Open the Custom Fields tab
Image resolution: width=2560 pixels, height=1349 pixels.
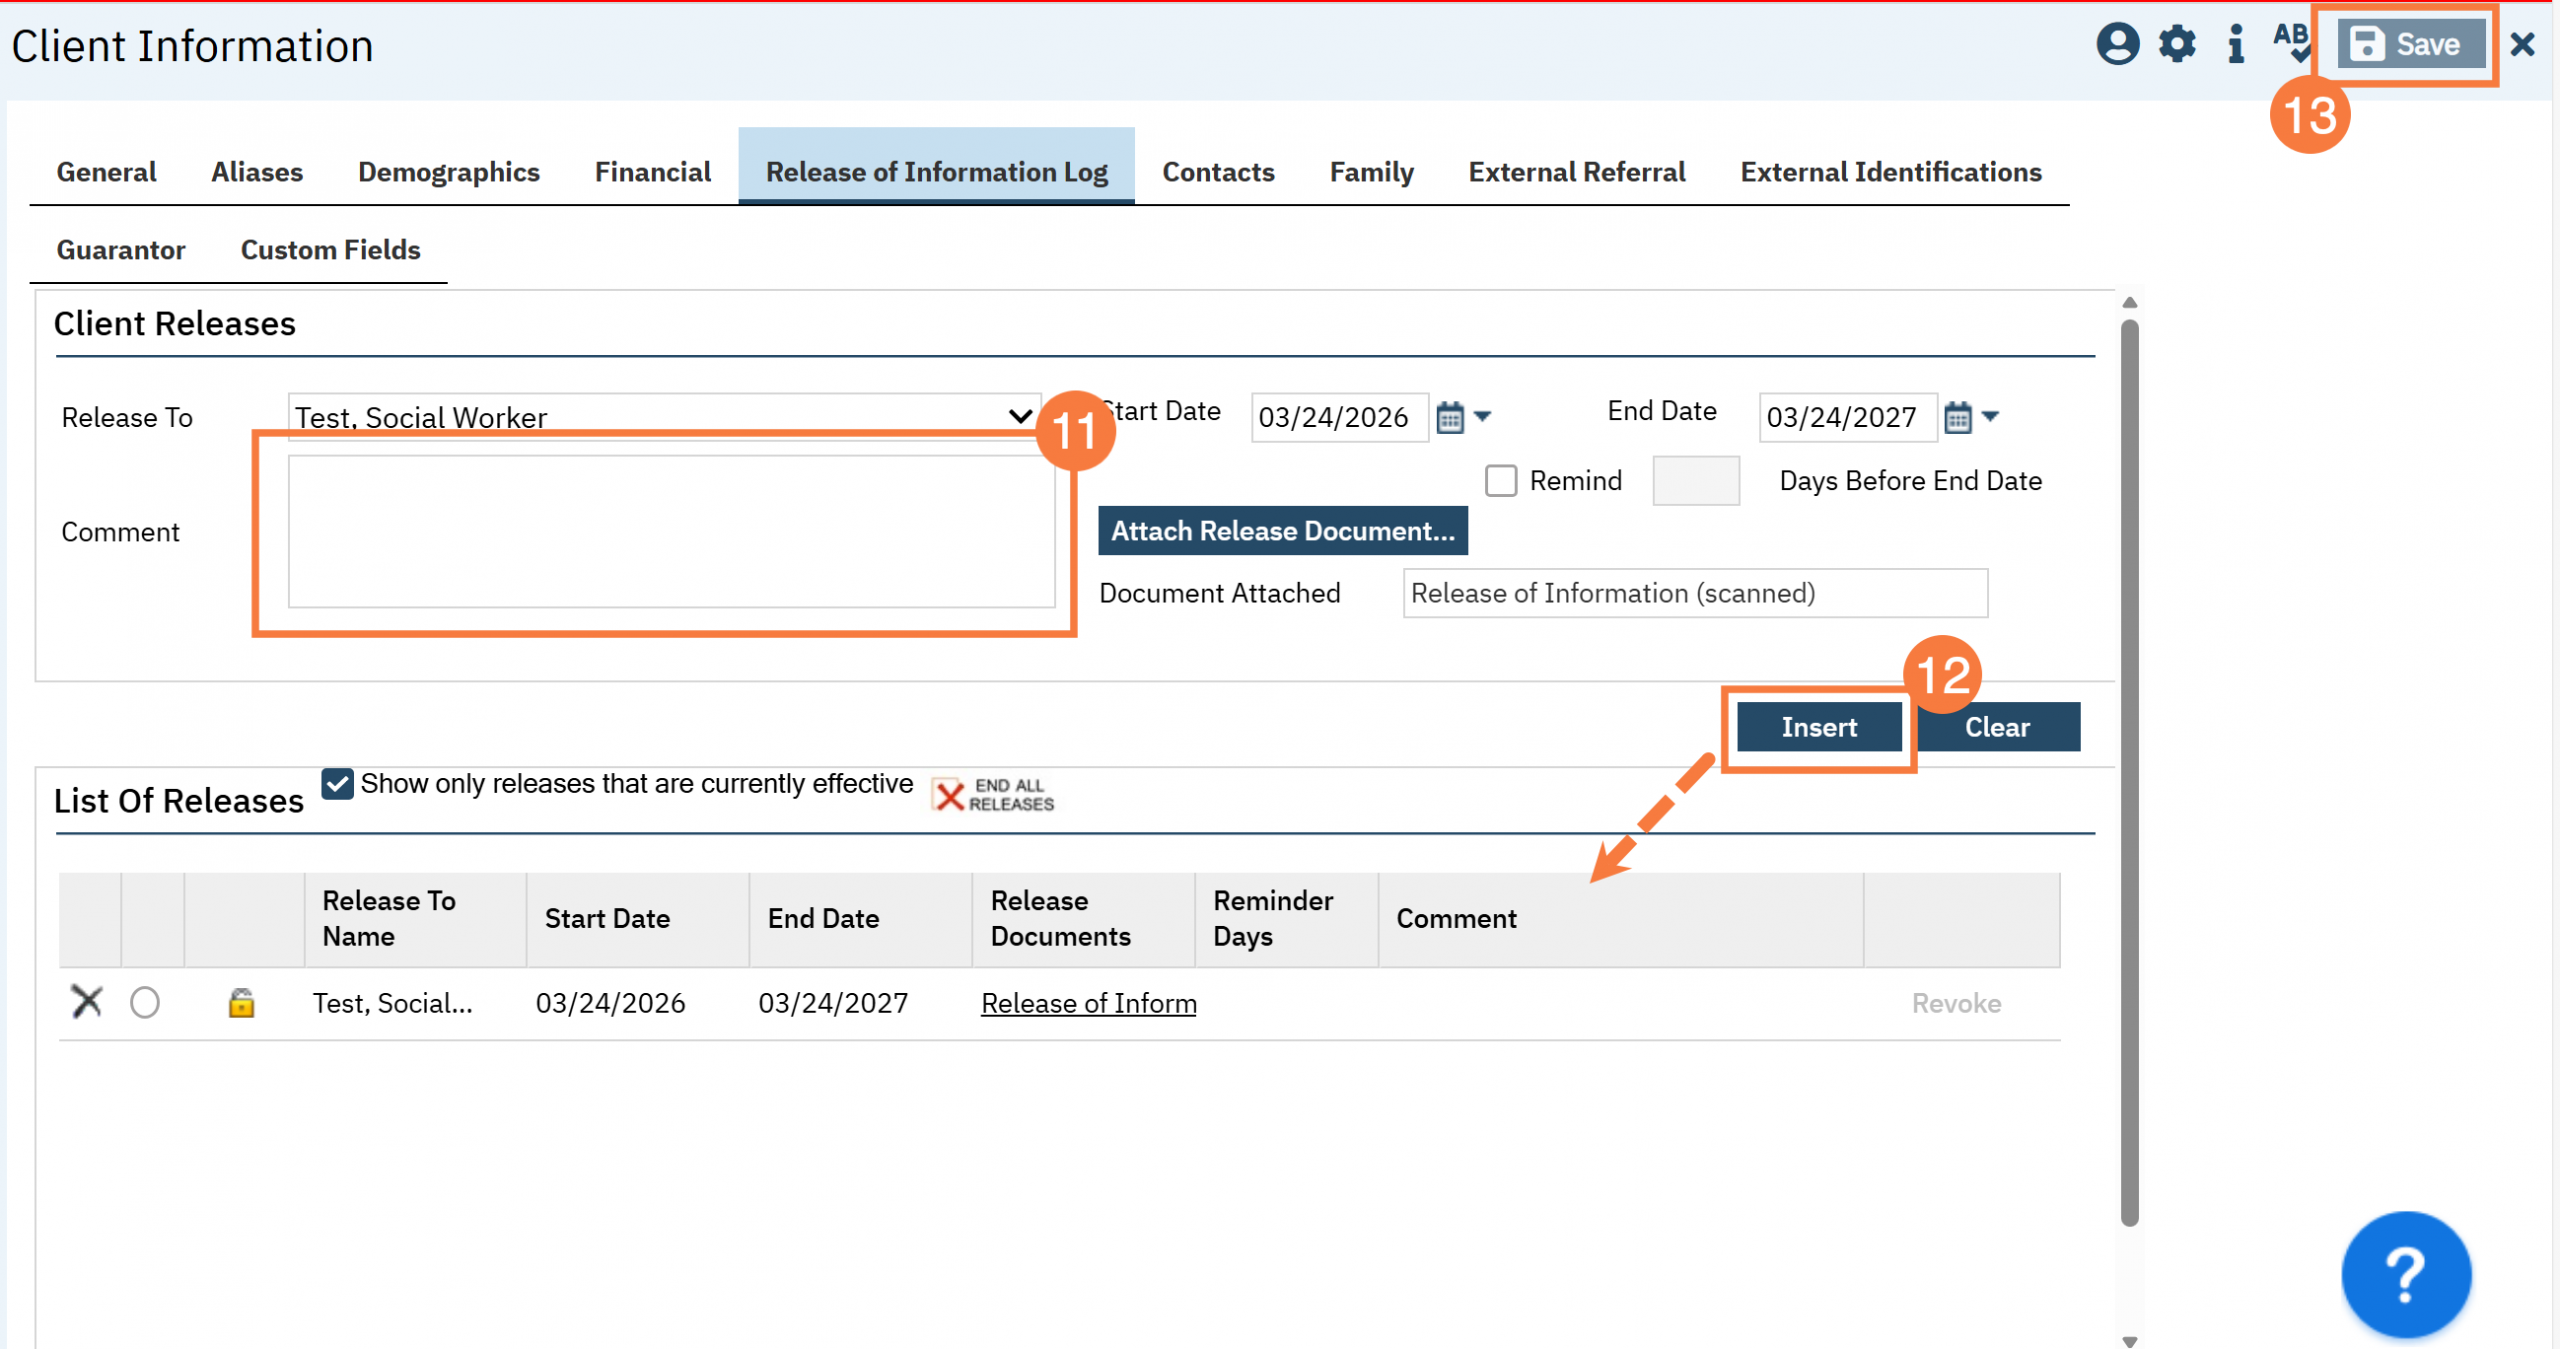pos(330,250)
